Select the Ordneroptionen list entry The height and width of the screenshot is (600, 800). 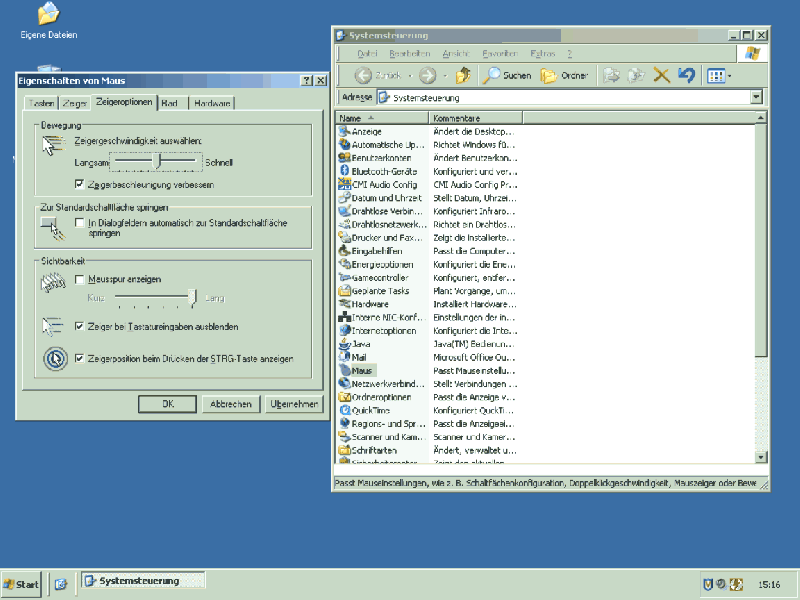tap(376, 397)
